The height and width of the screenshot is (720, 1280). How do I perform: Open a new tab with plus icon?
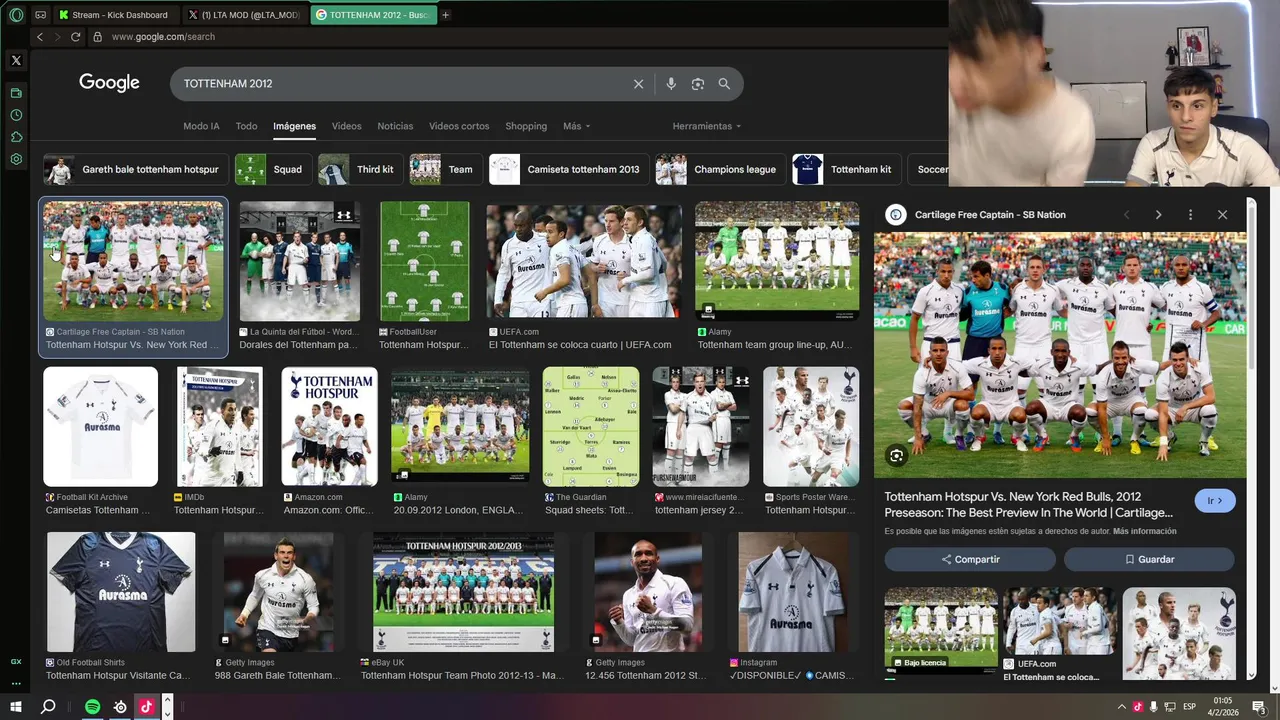click(445, 15)
